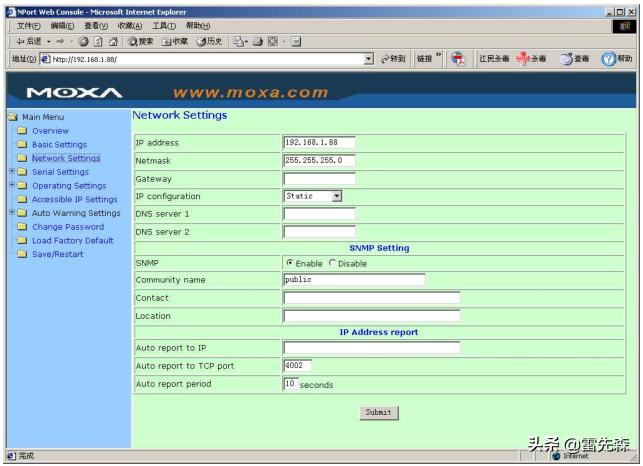The image size is (643, 466).
Task: Click the Change Password folder icon
Action: click(x=22, y=227)
